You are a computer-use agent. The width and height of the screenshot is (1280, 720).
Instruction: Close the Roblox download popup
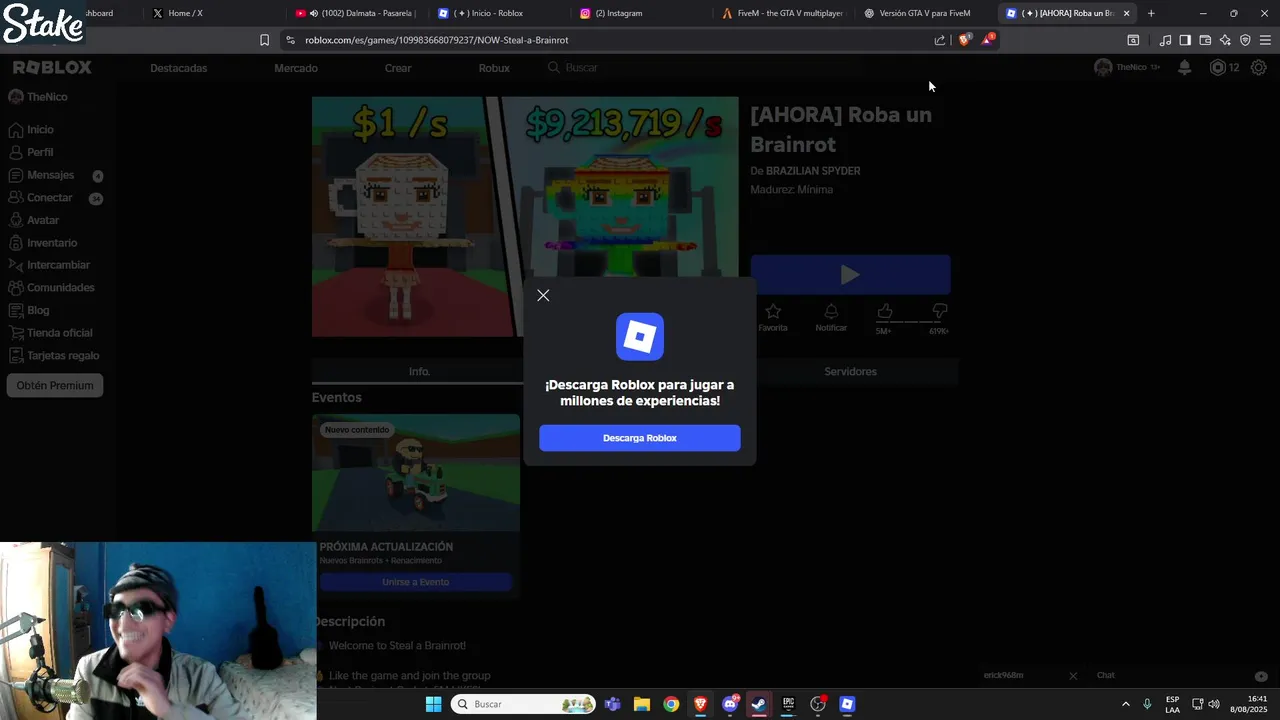click(543, 295)
